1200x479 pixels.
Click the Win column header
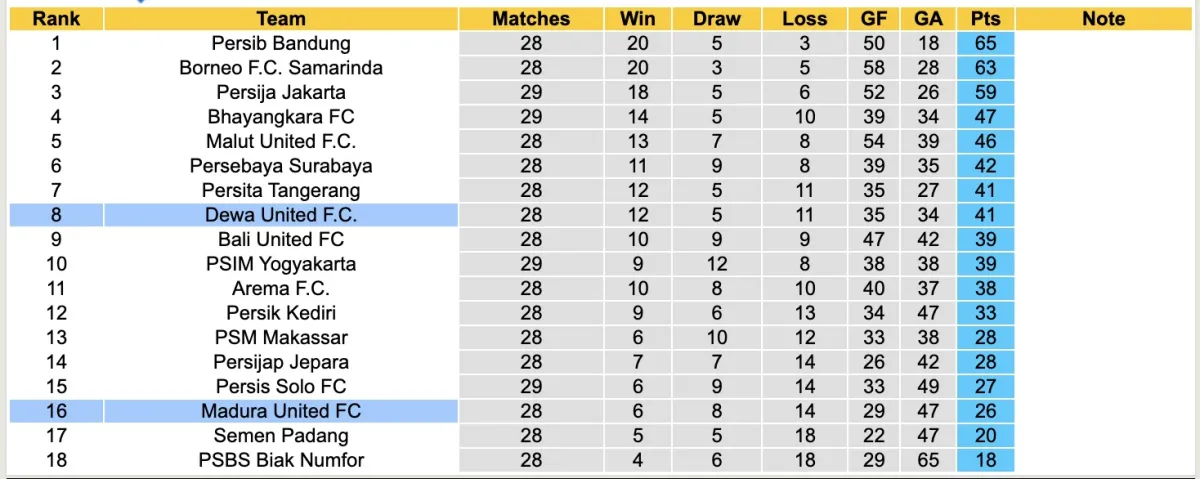pos(638,19)
